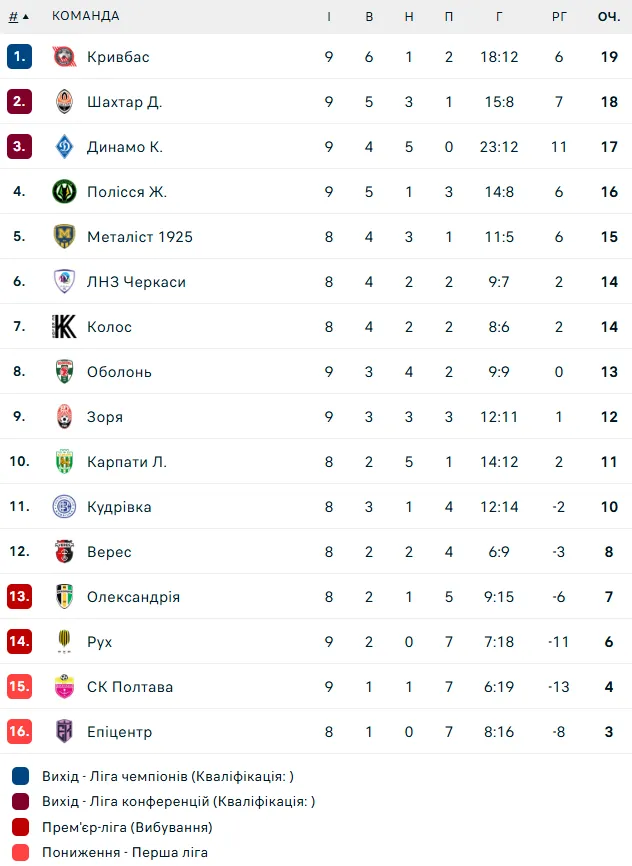
Task: Click the Зоря club crest
Action: tap(64, 417)
